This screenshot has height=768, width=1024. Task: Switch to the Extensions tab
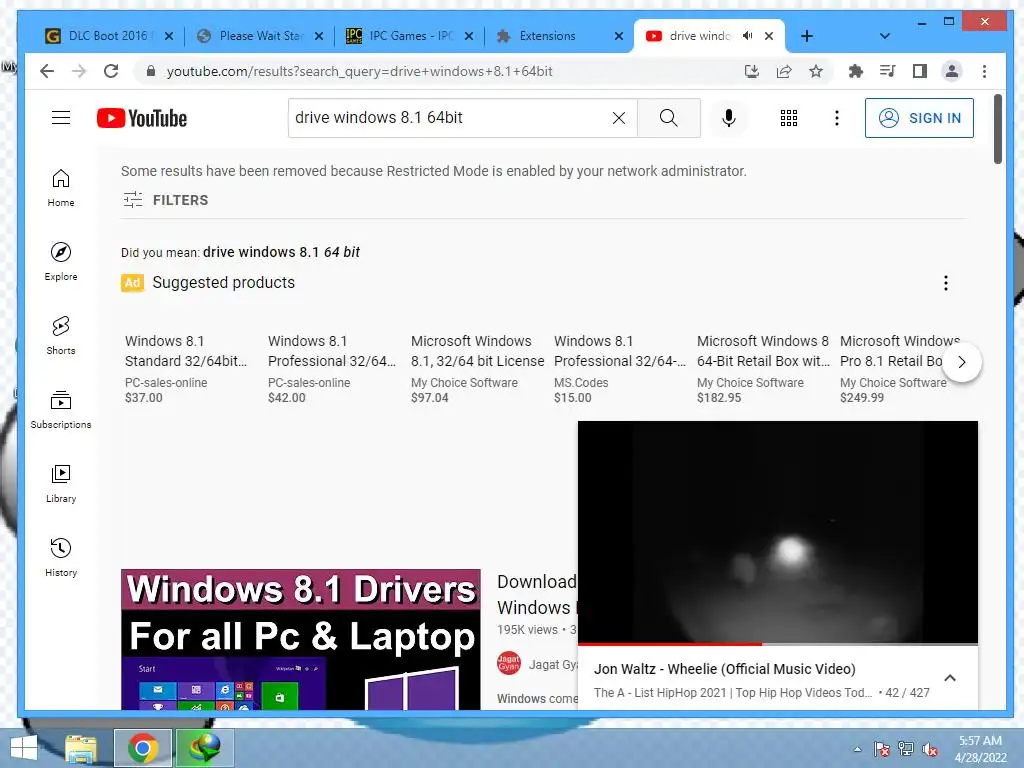[547, 36]
